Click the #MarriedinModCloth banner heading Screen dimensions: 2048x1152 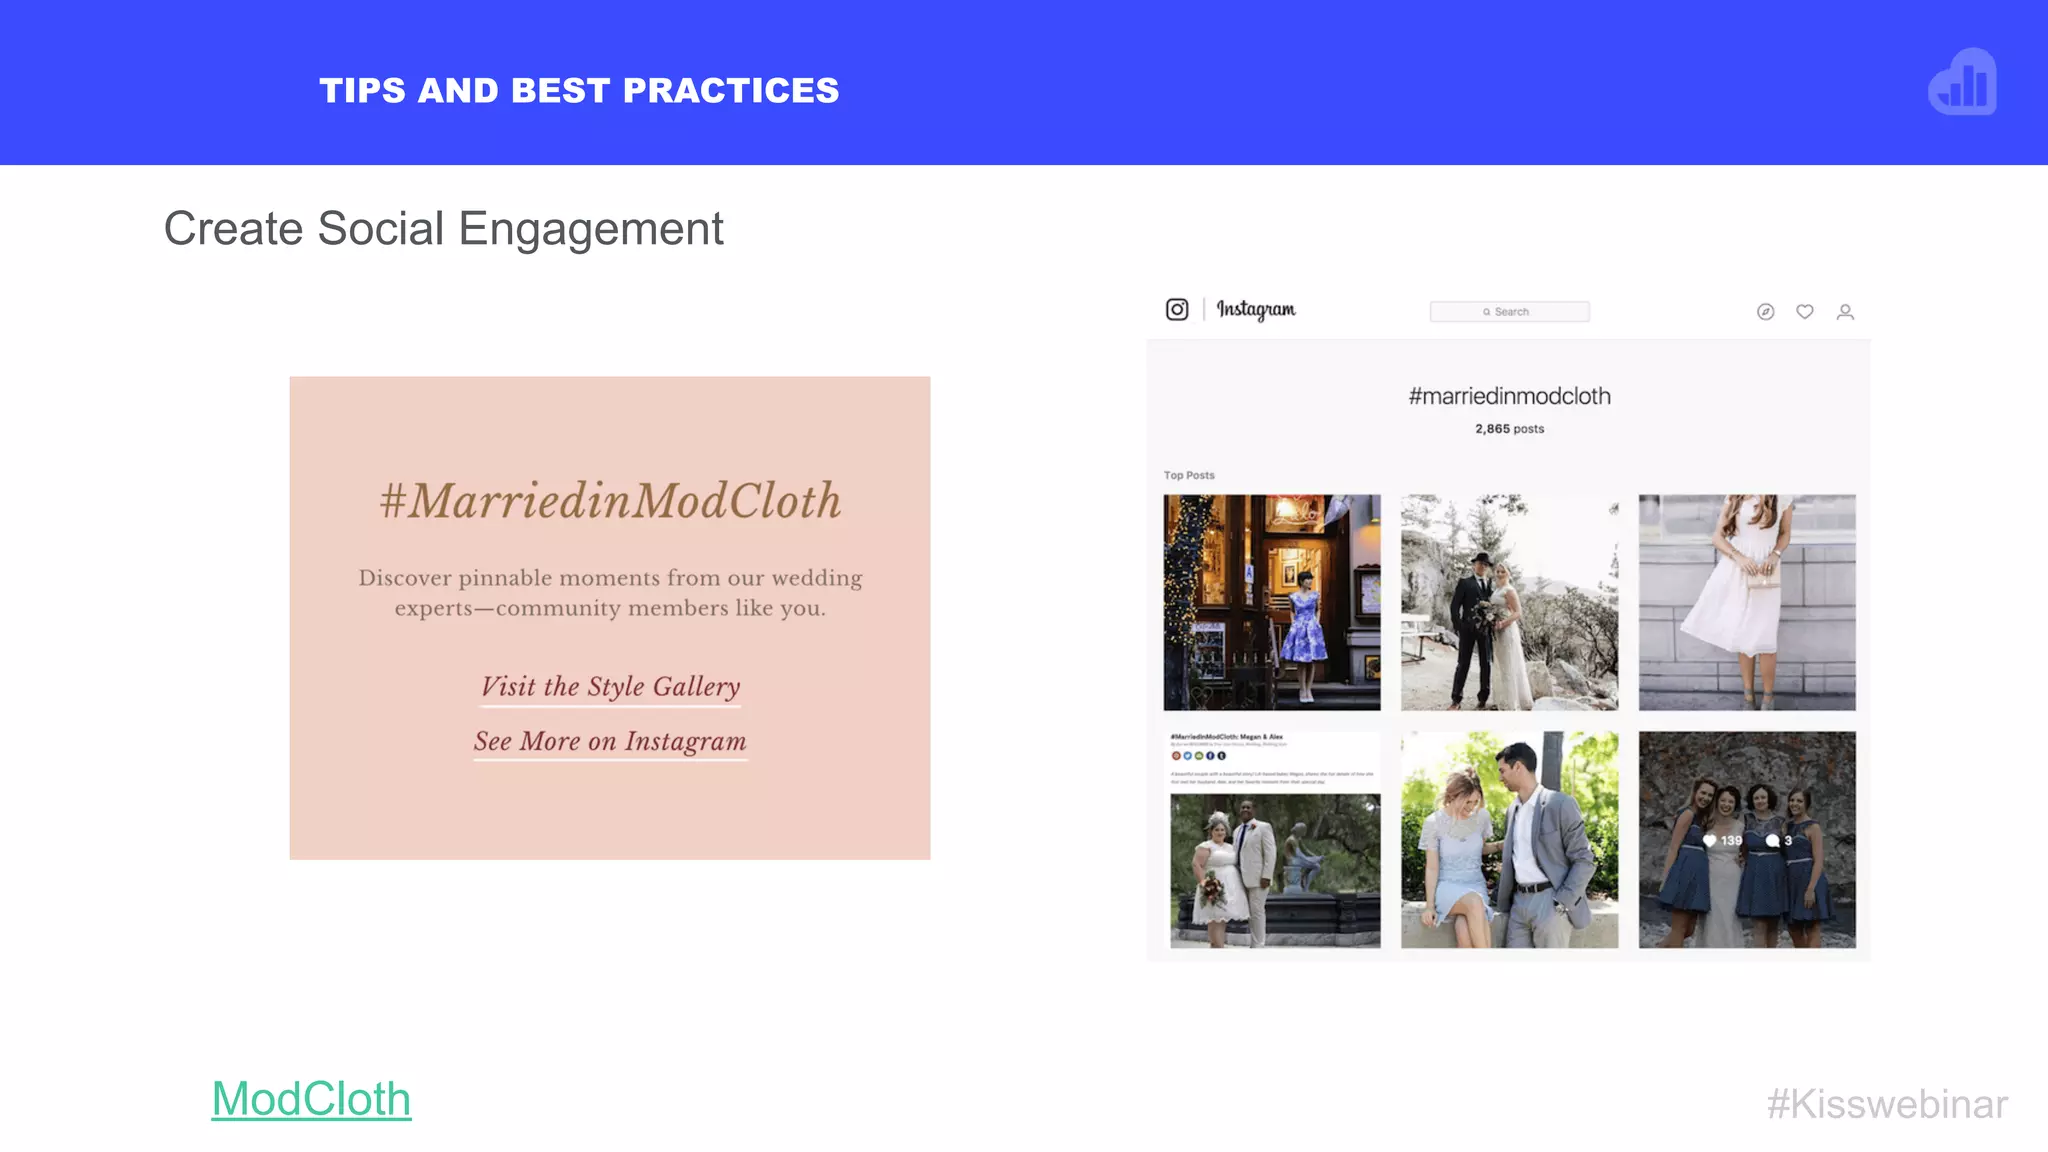[x=610, y=500]
